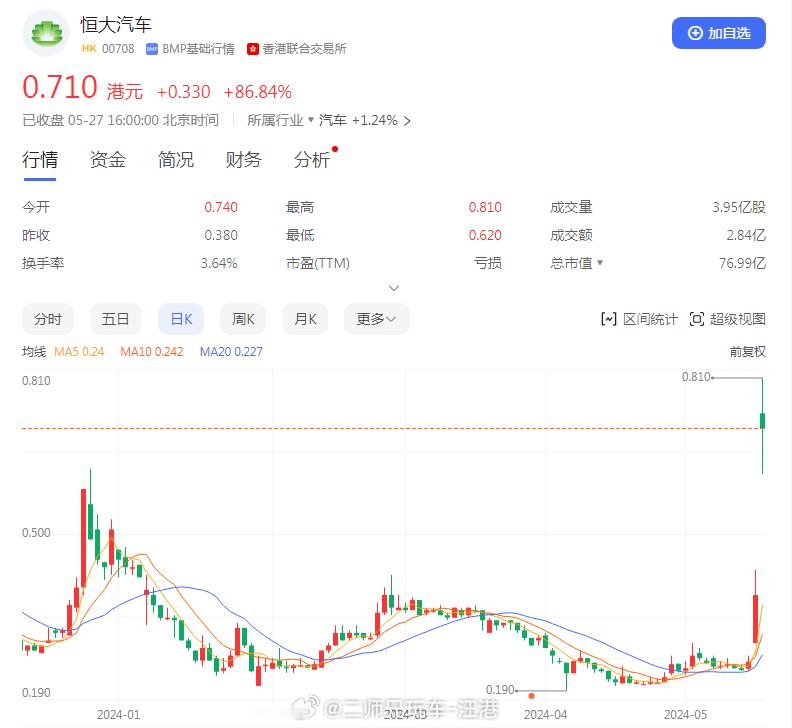Expand the 所属行业 dropdown arrow
The image size is (792, 728).
click(311, 120)
